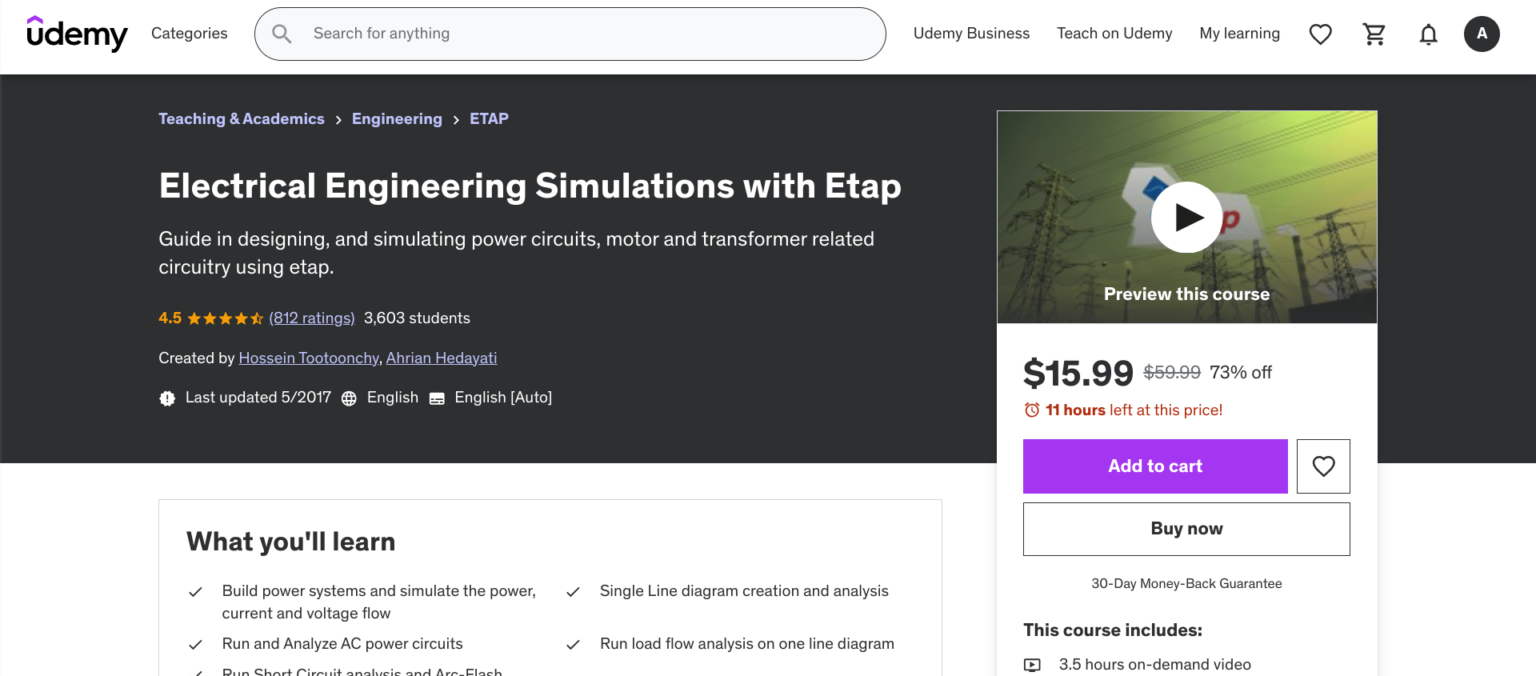Open notifications bell
Image resolution: width=1536 pixels, height=676 pixels.
coord(1428,33)
